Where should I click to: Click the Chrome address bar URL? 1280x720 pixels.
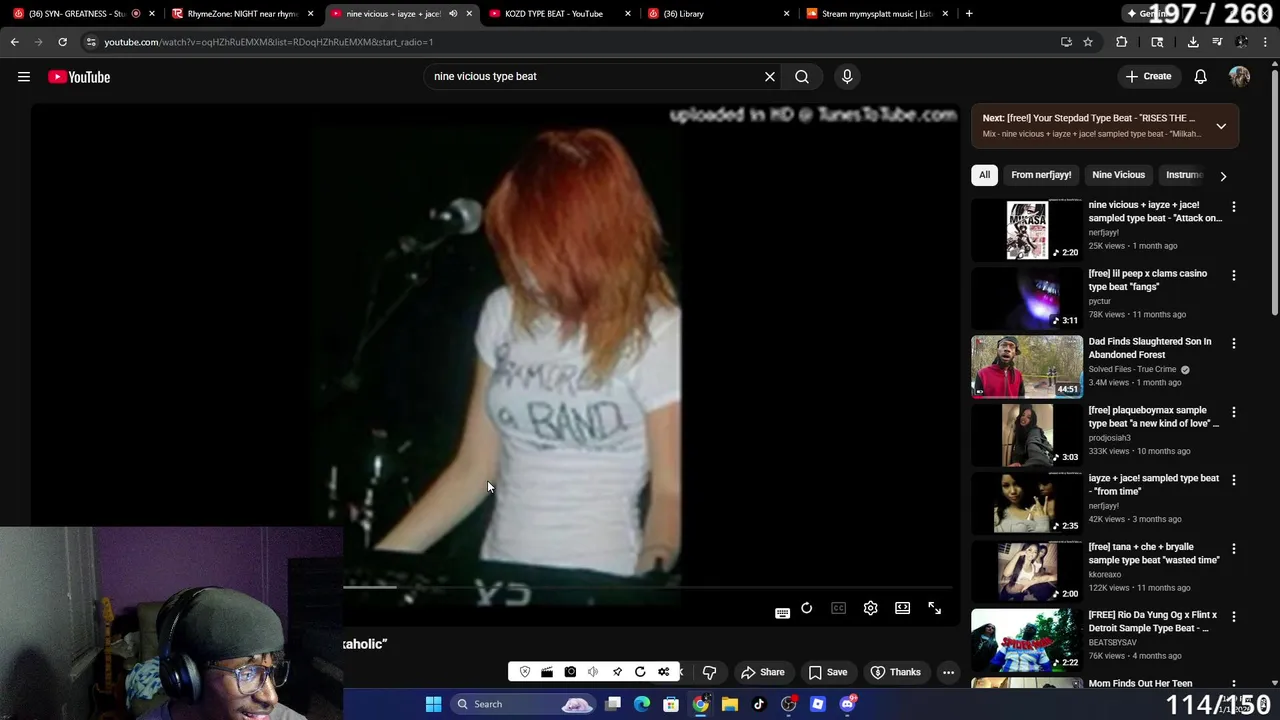[x=269, y=42]
